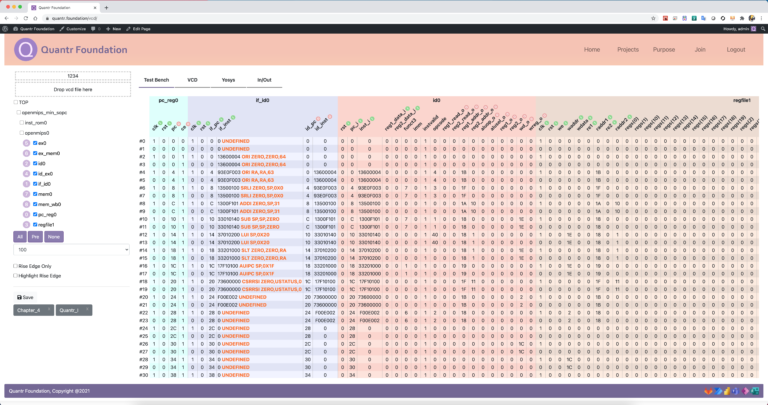This screenshot has width=768, height=405.
Task: Click the Save button
Action: [x=25, y=297]
